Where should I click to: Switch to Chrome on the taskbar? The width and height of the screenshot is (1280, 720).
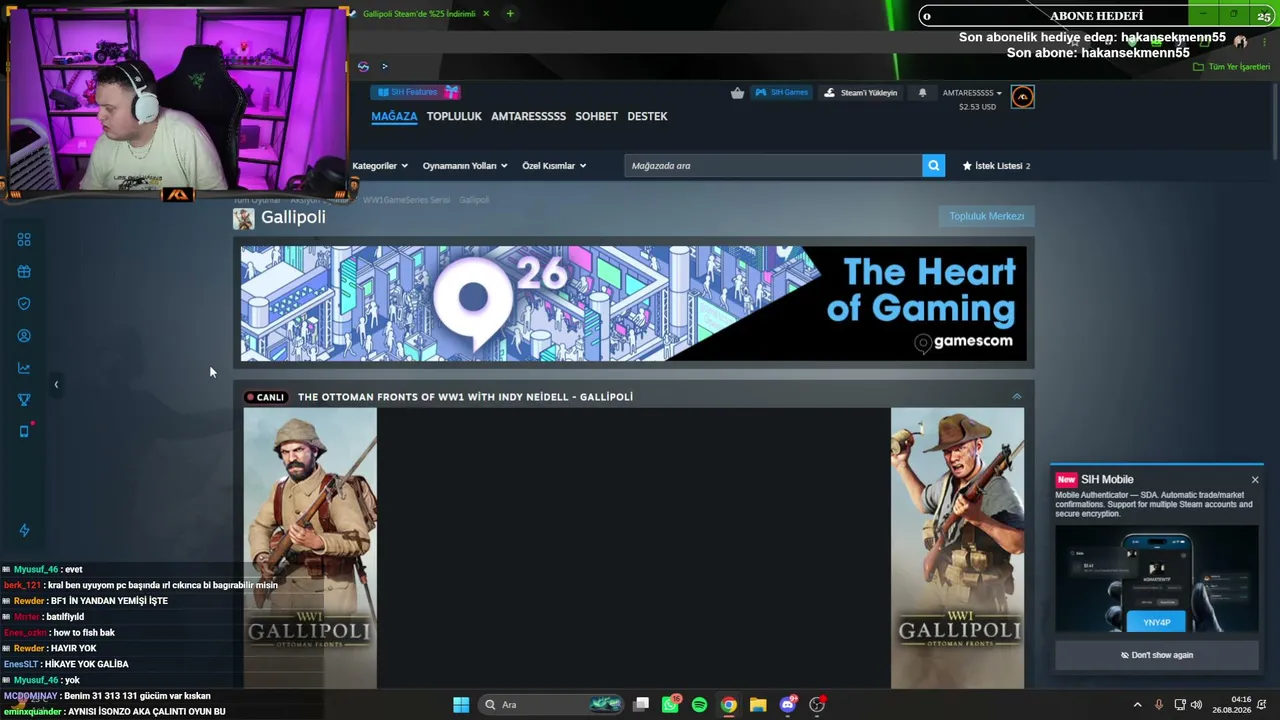[x=729, y=705]
